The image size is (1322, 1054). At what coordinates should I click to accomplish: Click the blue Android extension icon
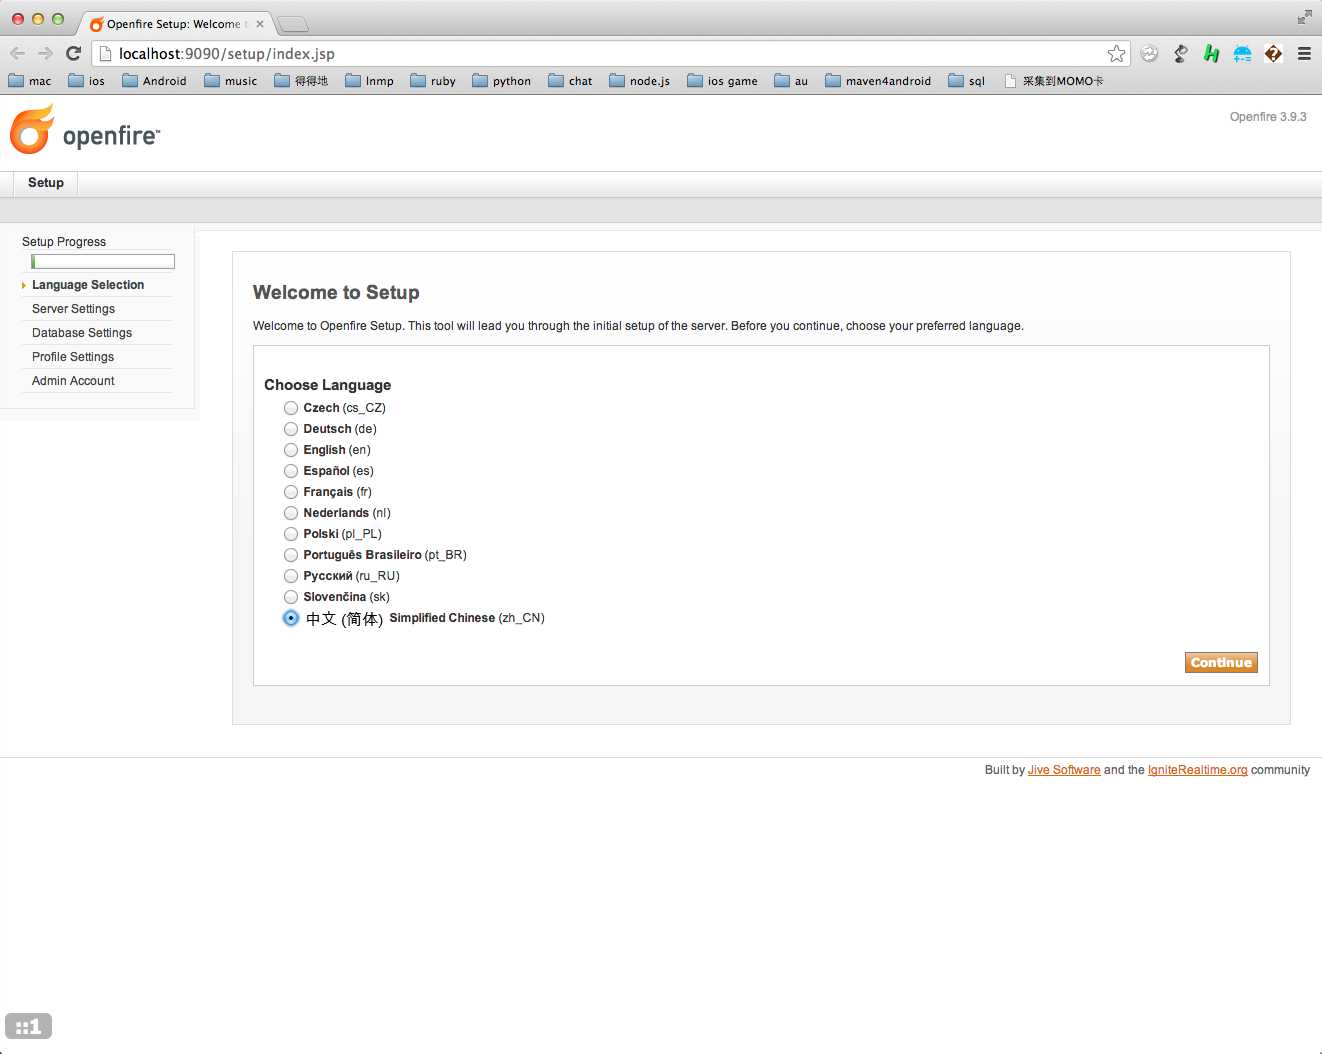[x=1242, y=54]
